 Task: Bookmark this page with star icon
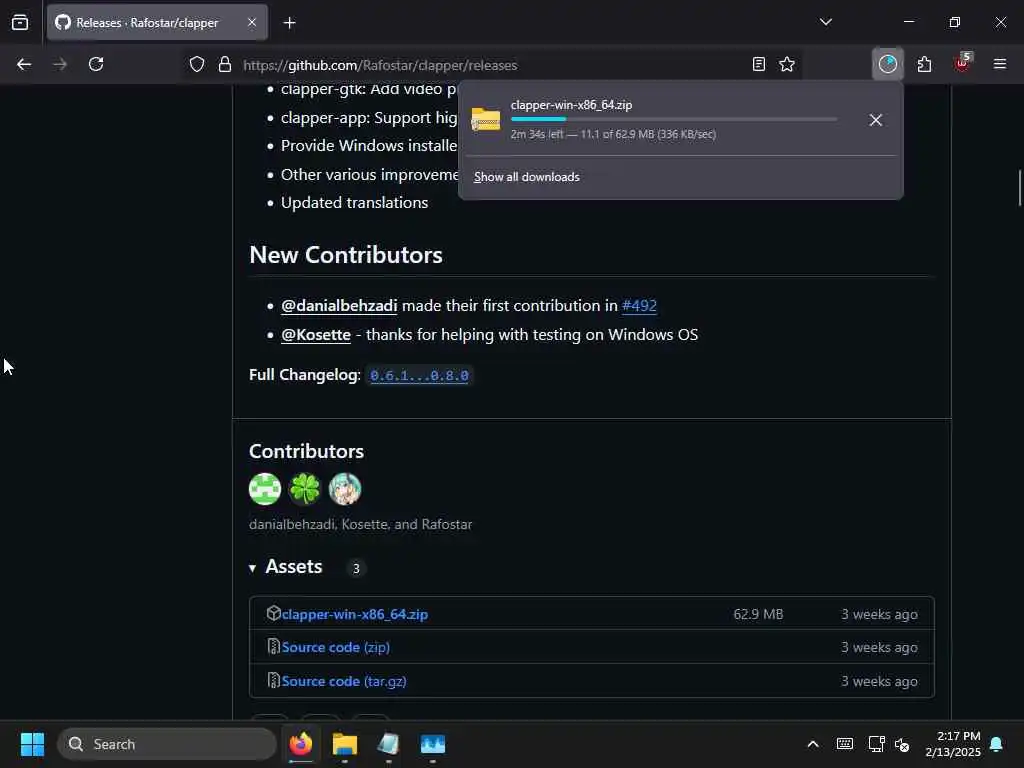pos(787,65)
